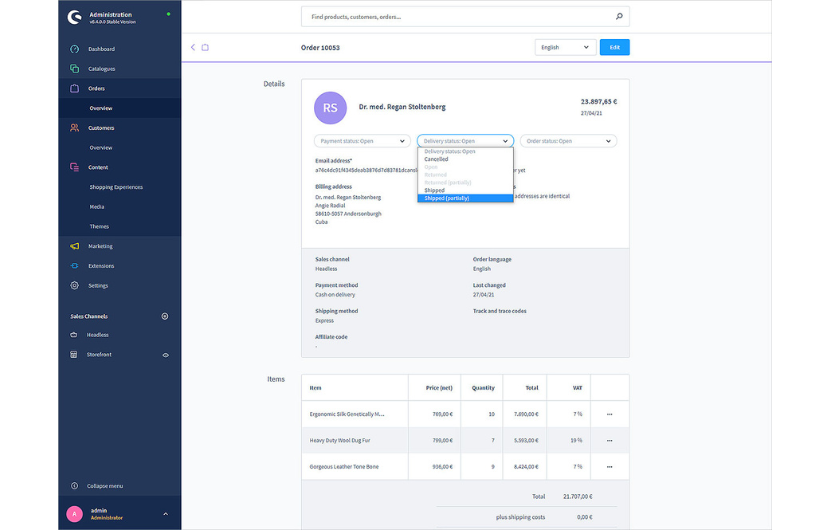The image size is (830, 530).
Task: Click the blue Edit button
Action: pyautogui.click(x=615, y=47)
